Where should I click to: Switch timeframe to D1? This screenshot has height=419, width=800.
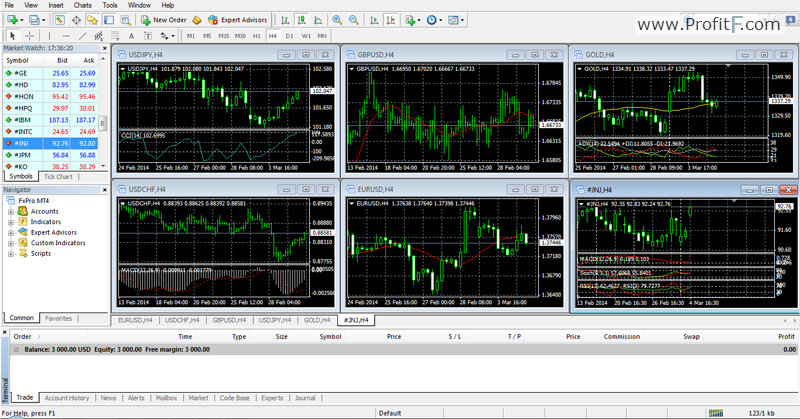(289, 36)
